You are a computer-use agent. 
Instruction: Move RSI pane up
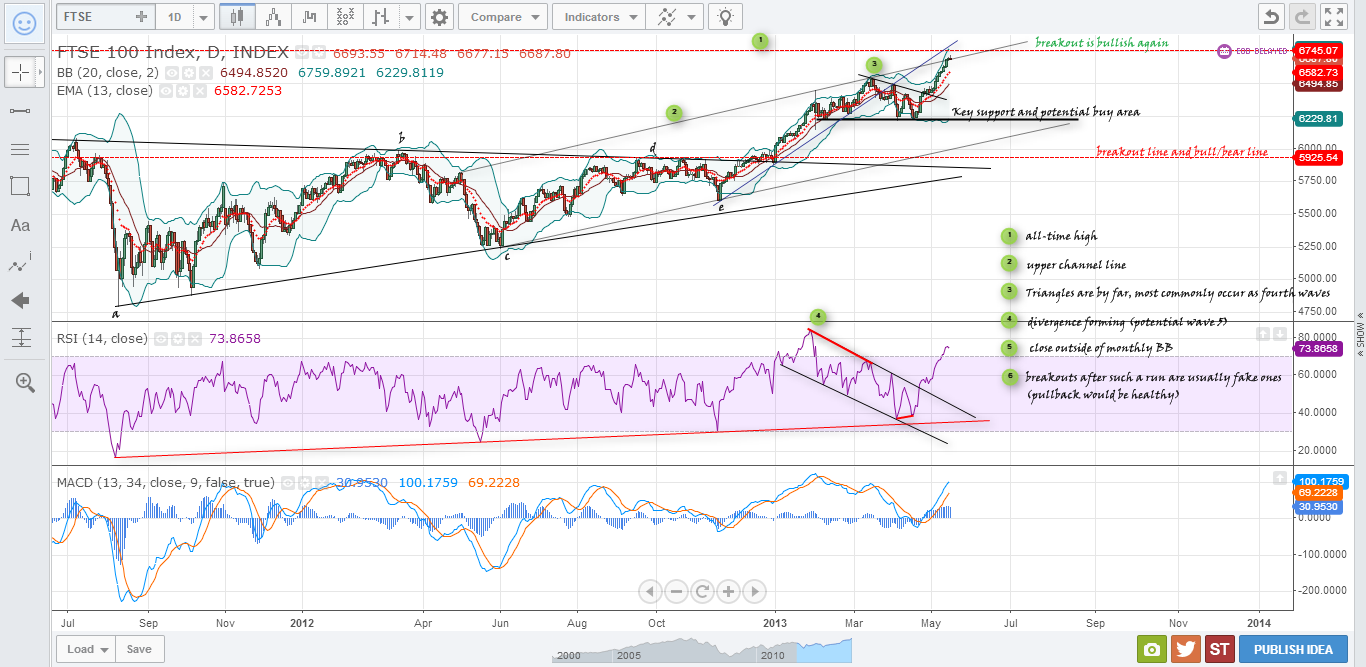tap(1263, 333)
